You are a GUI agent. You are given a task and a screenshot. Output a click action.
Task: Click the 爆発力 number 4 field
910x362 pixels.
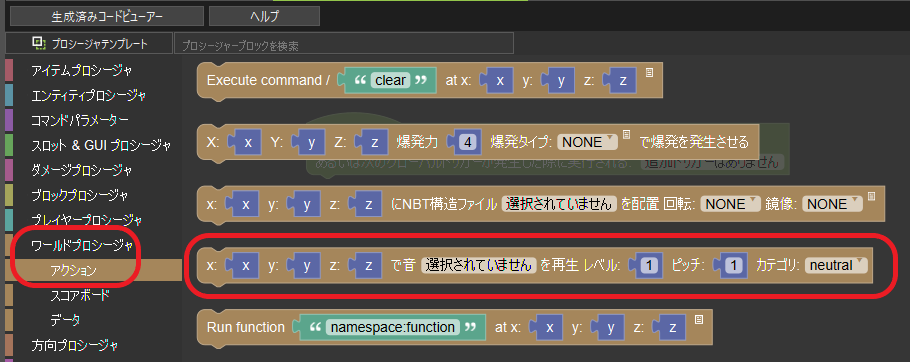pos(467,142)
